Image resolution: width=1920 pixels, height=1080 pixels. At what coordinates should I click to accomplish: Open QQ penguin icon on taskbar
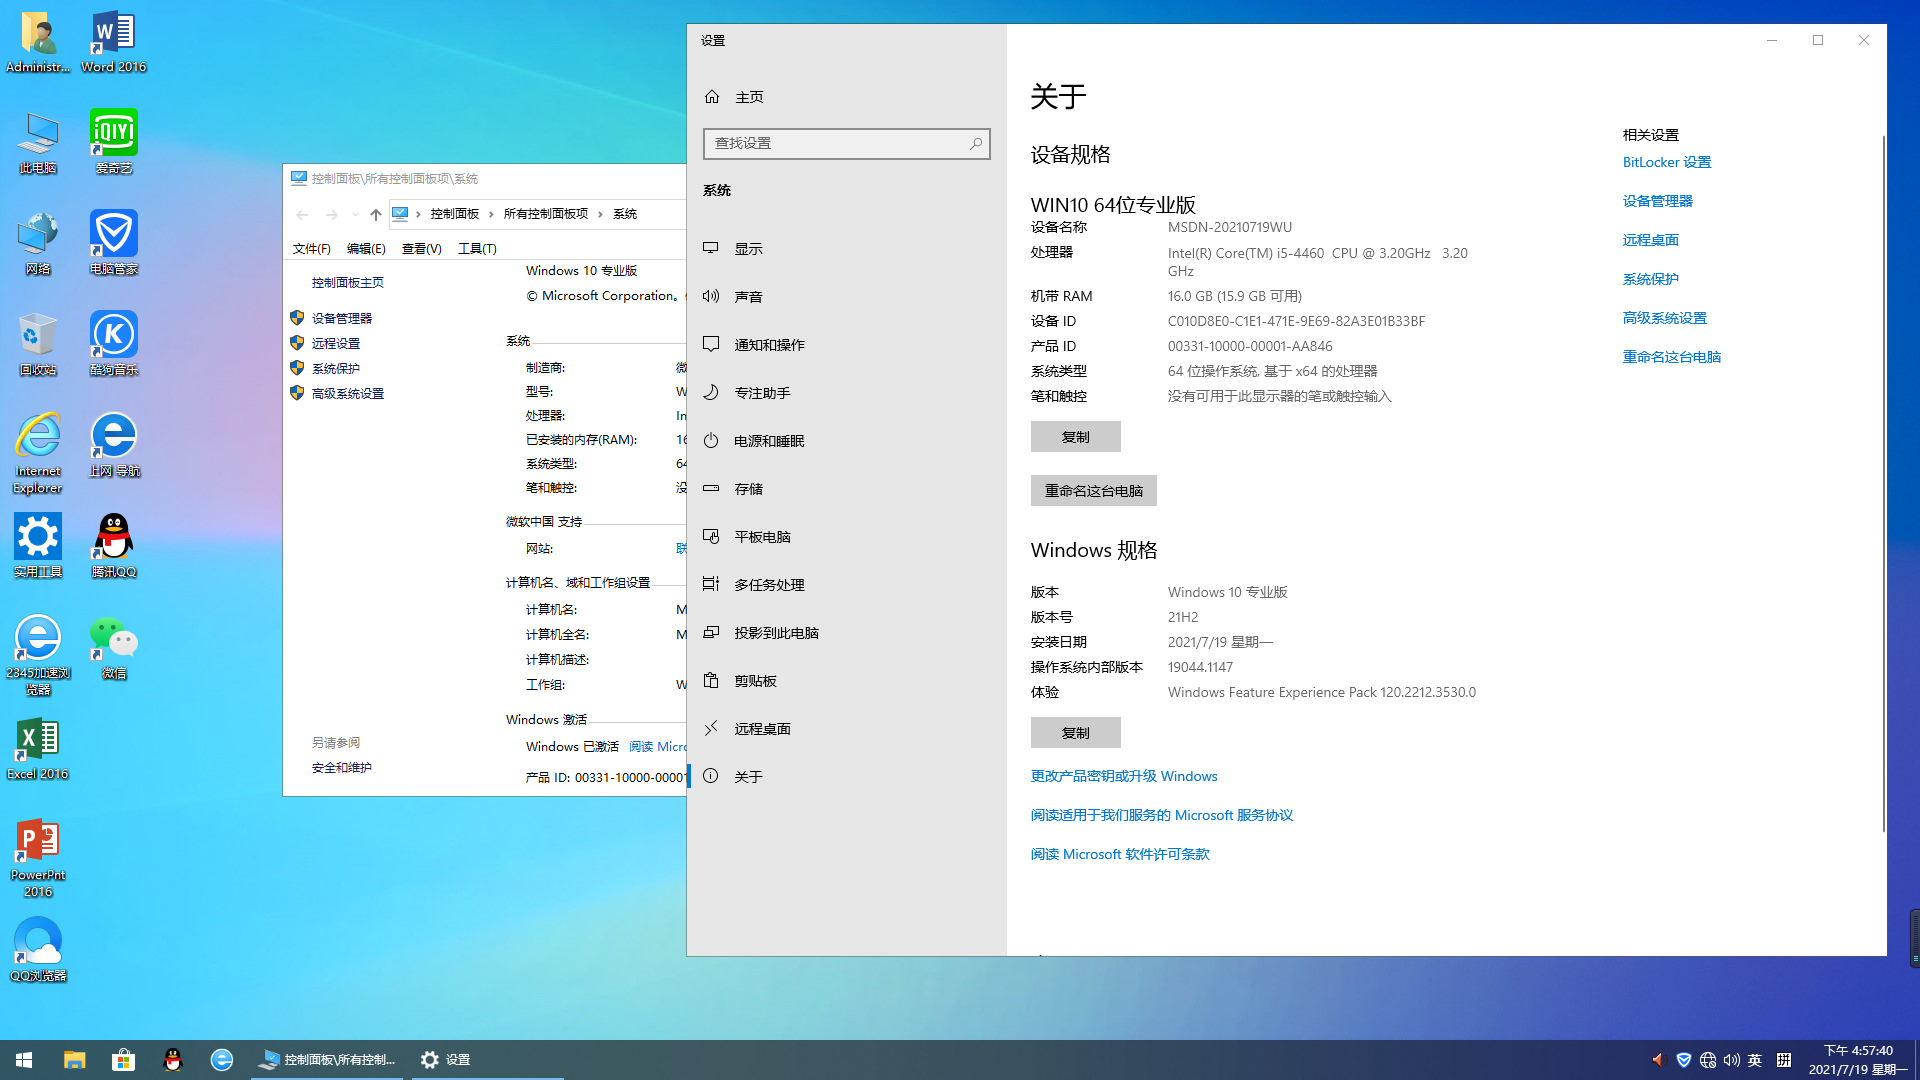172,1060
